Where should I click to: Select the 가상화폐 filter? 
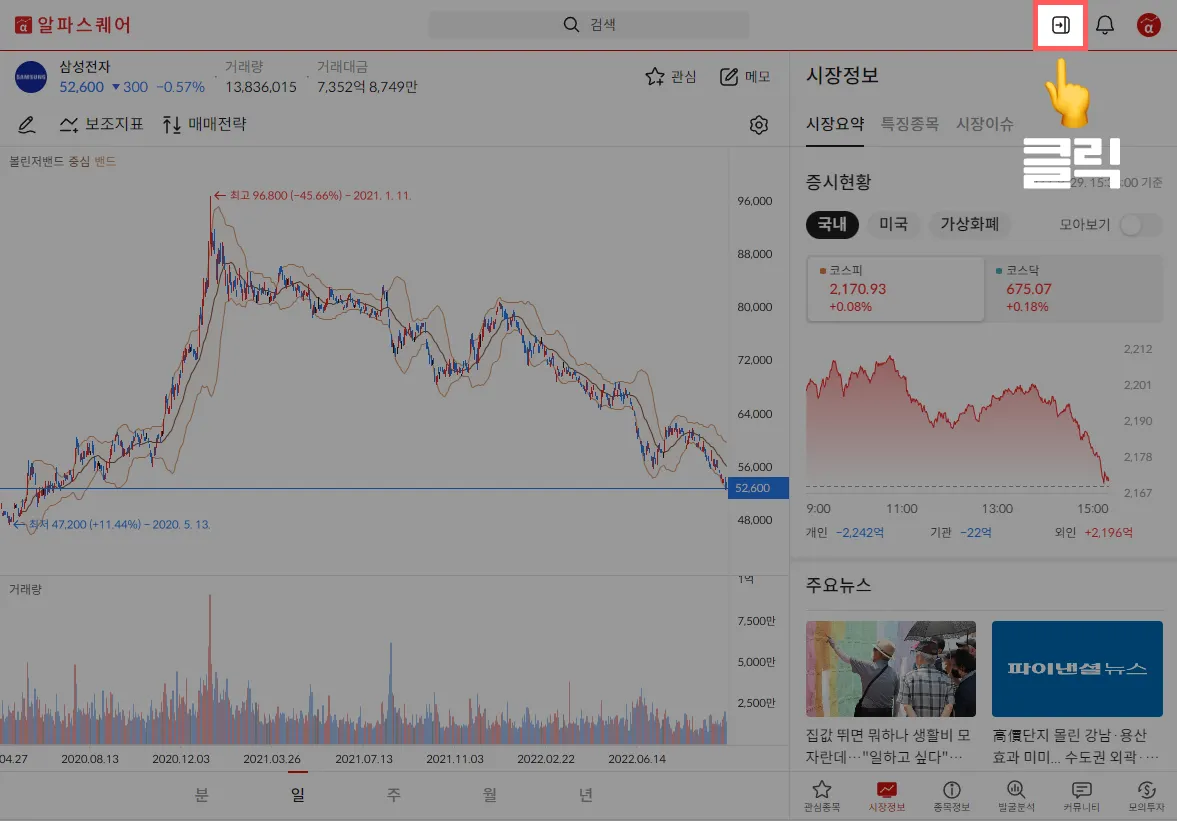(969, 224)
